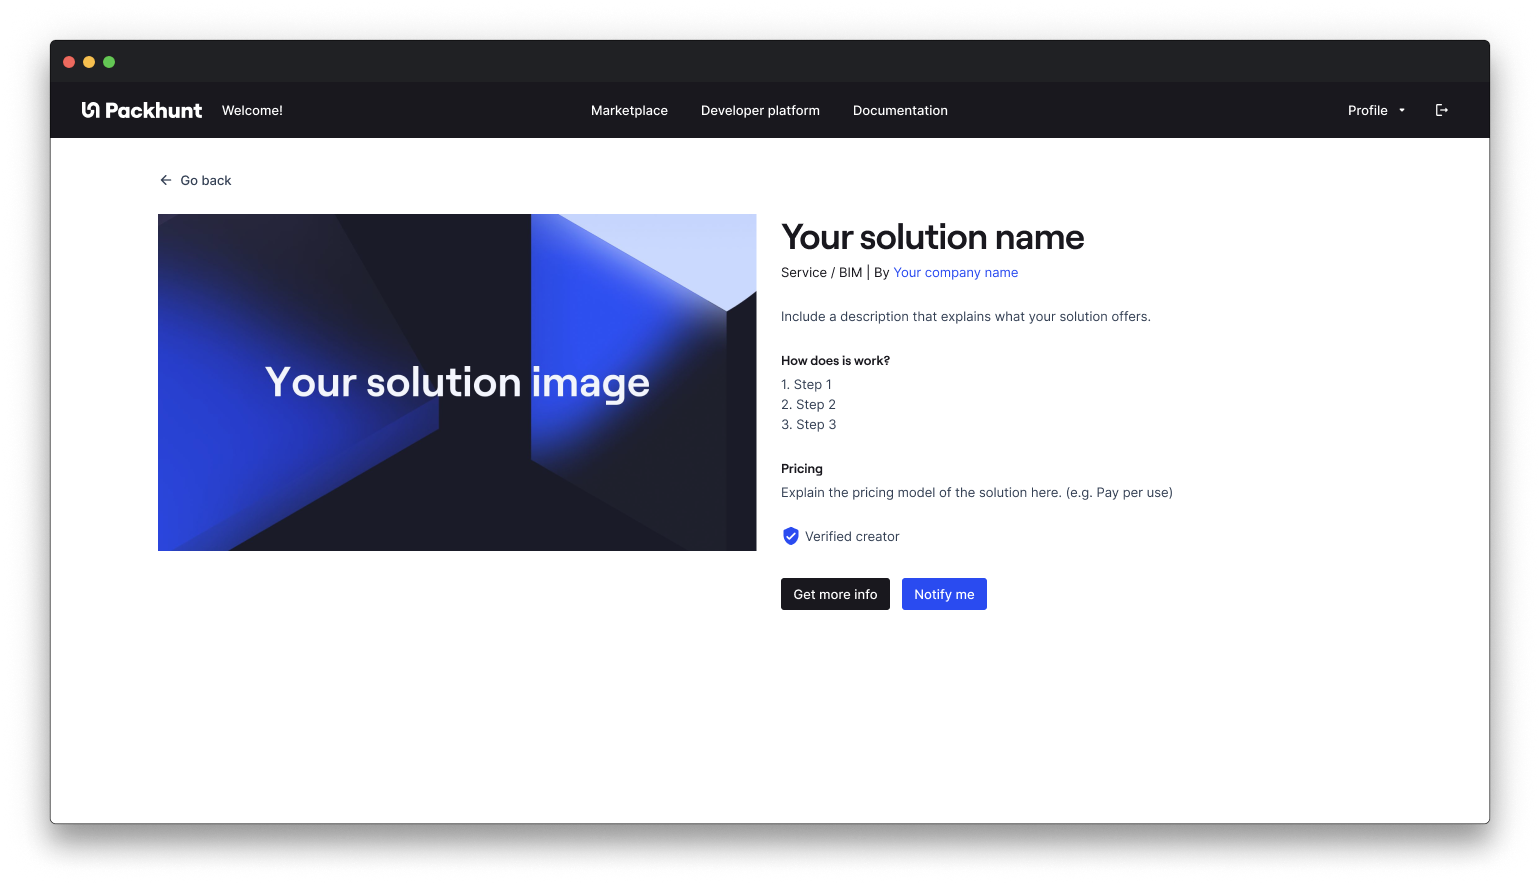This screenshot has width=1540, height=884.
Task: Expand the Profile dropdown arrow
Action: [1402, 110]
